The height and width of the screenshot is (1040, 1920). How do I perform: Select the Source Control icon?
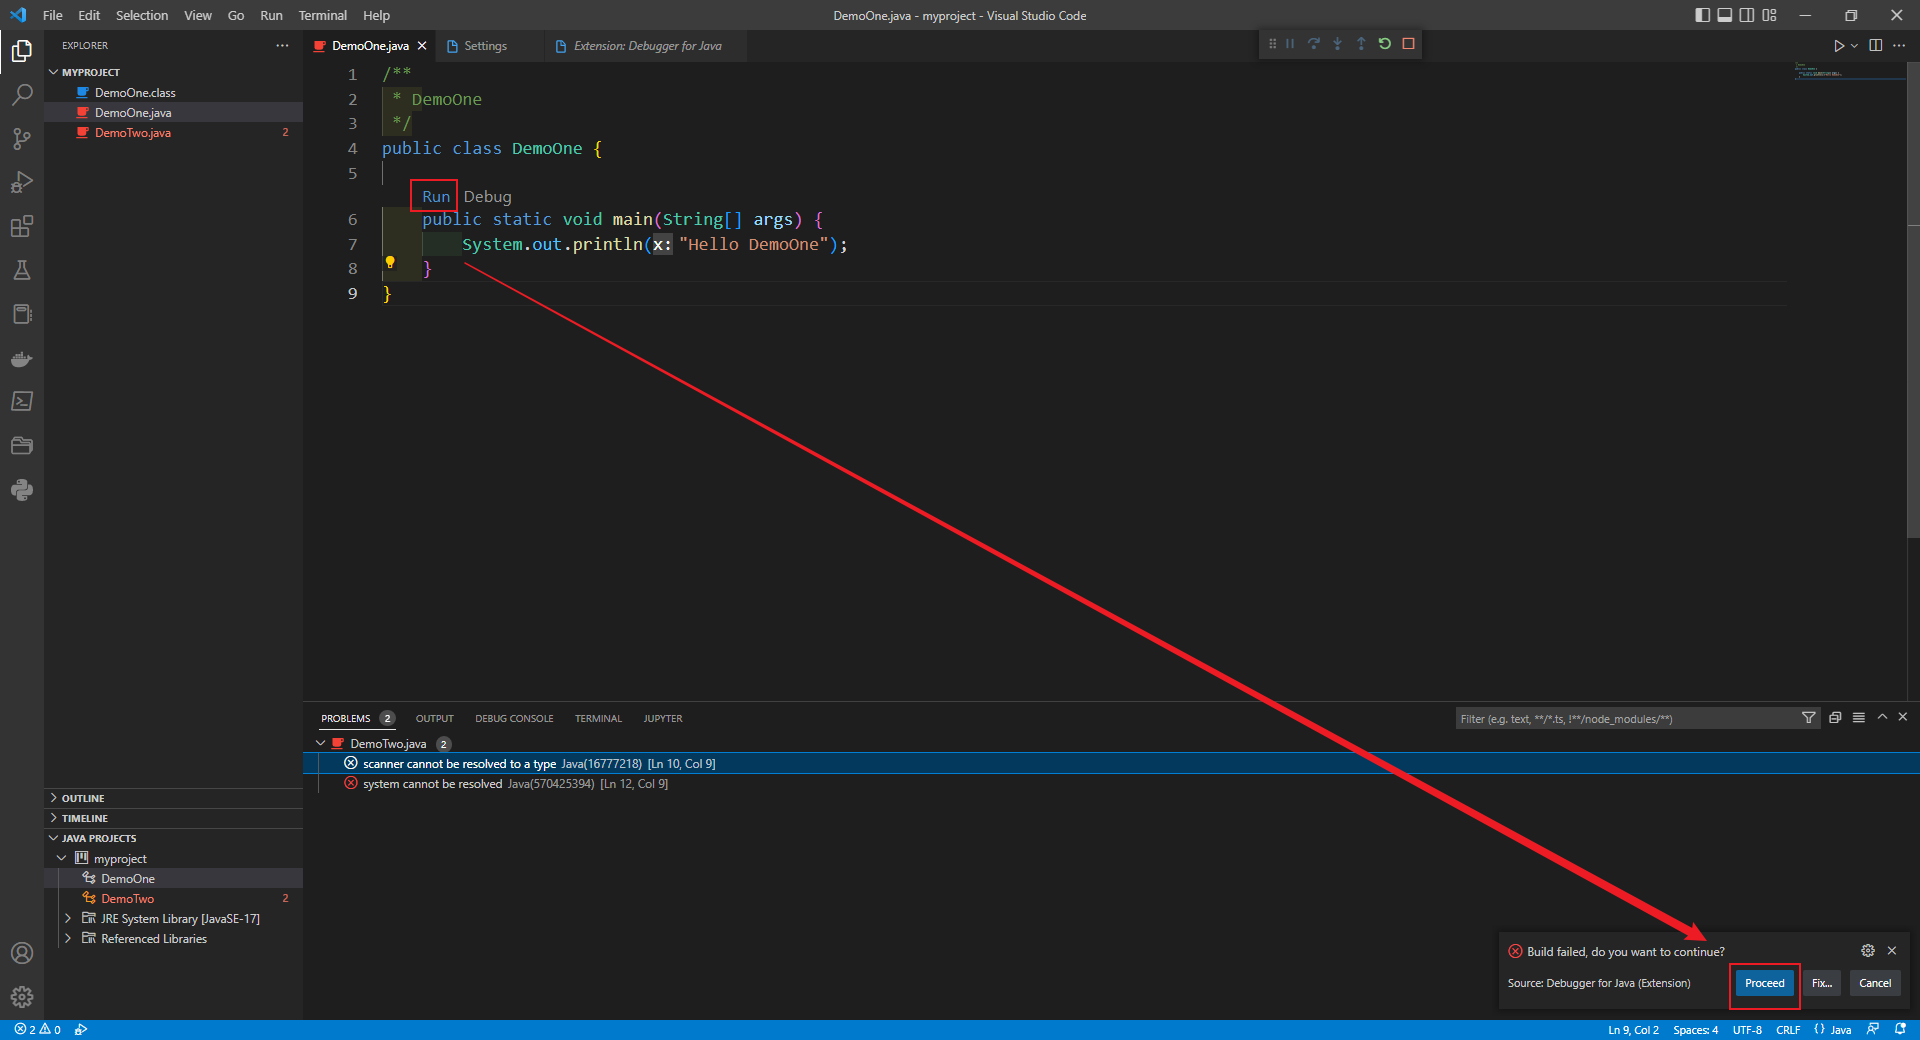pyautogui.click(x=22, y=138)
